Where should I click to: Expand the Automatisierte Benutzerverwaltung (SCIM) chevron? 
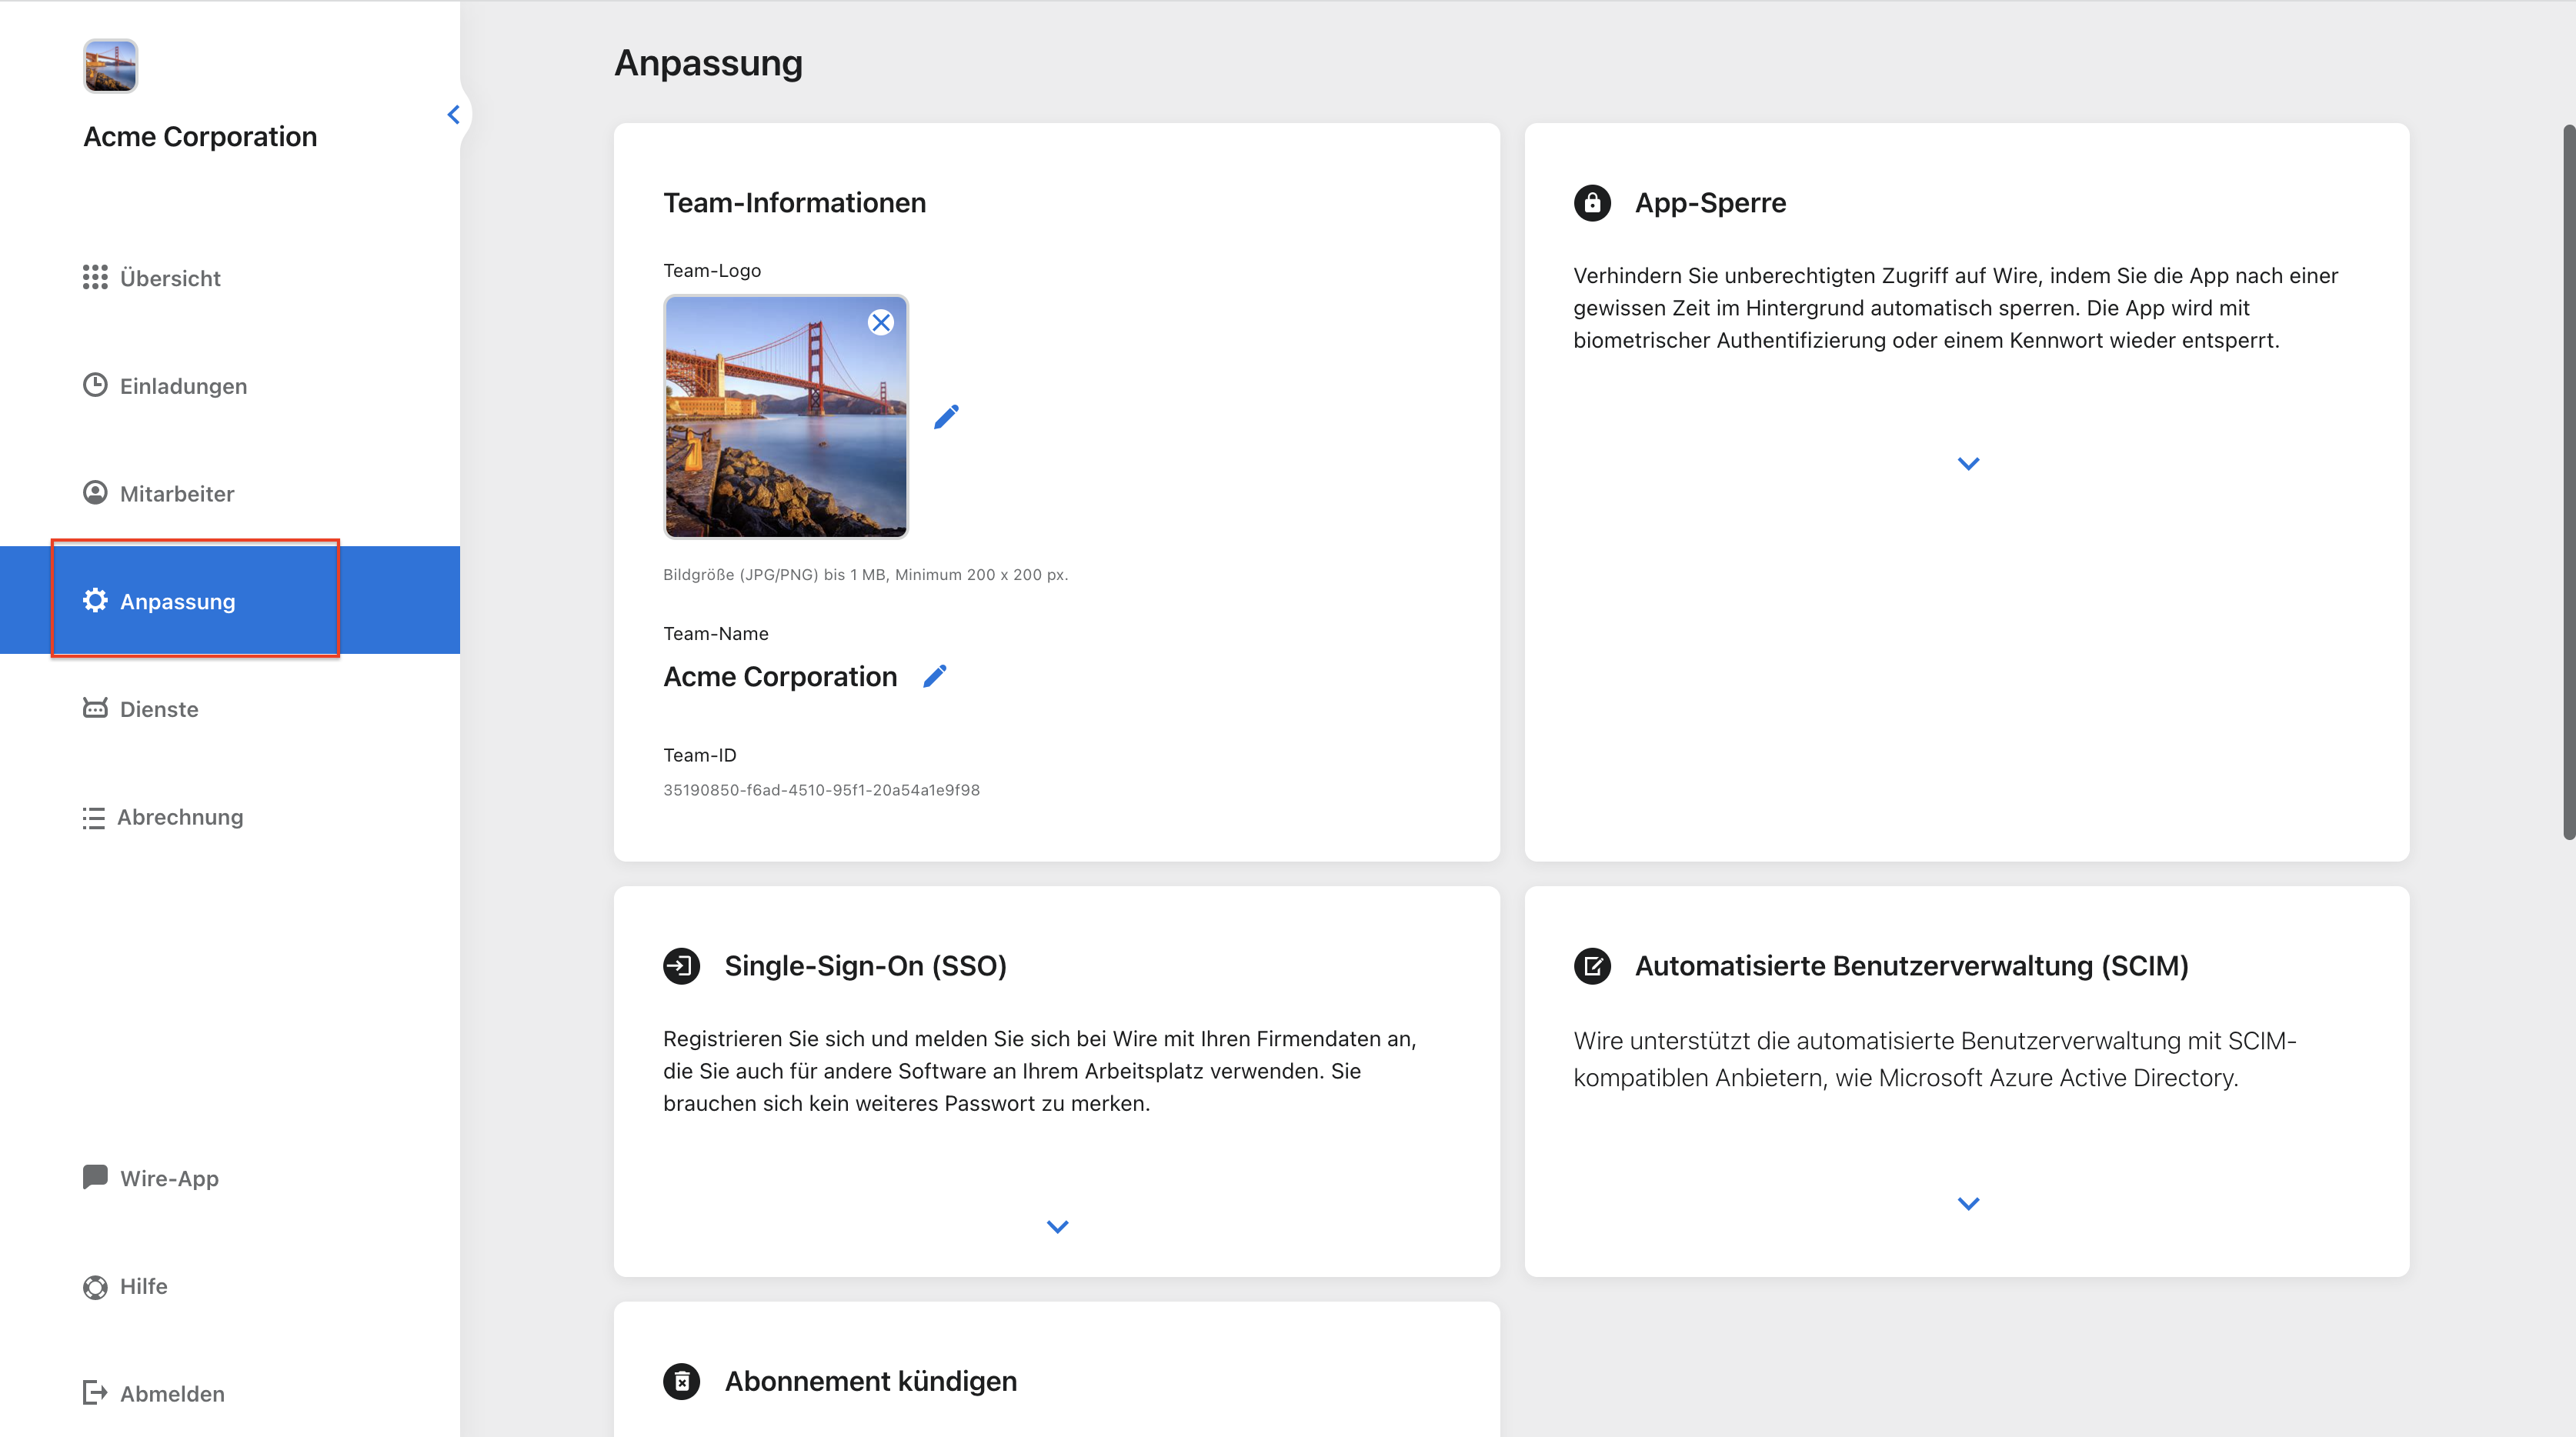[x=1968, y=1204]
